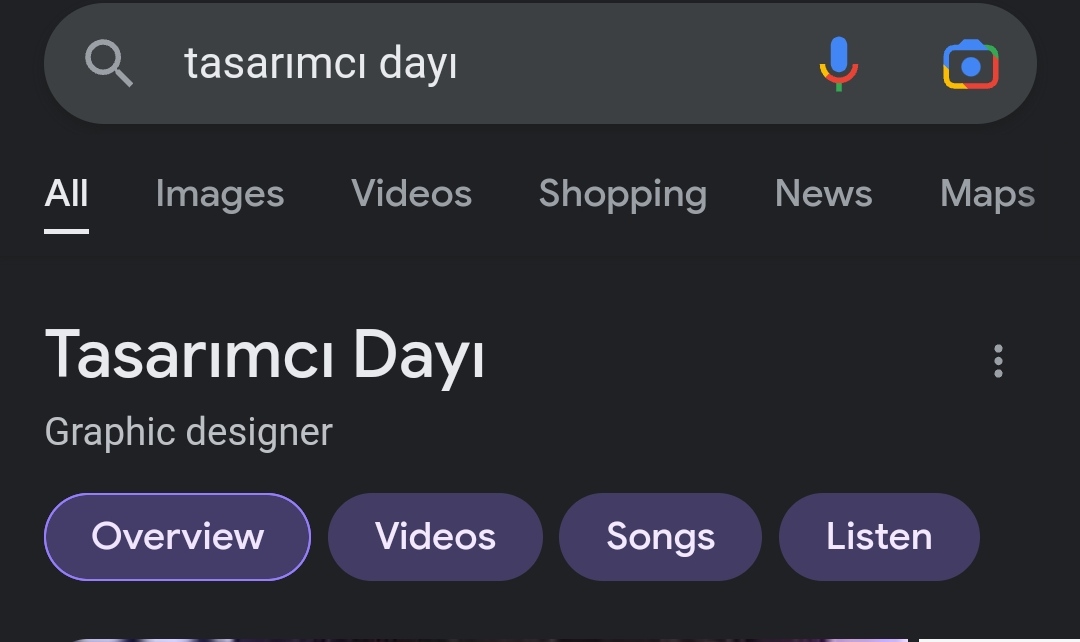Start voice search with the microphone icon
The height and width of the screenshot is (642, 1080).
(838, 64)
